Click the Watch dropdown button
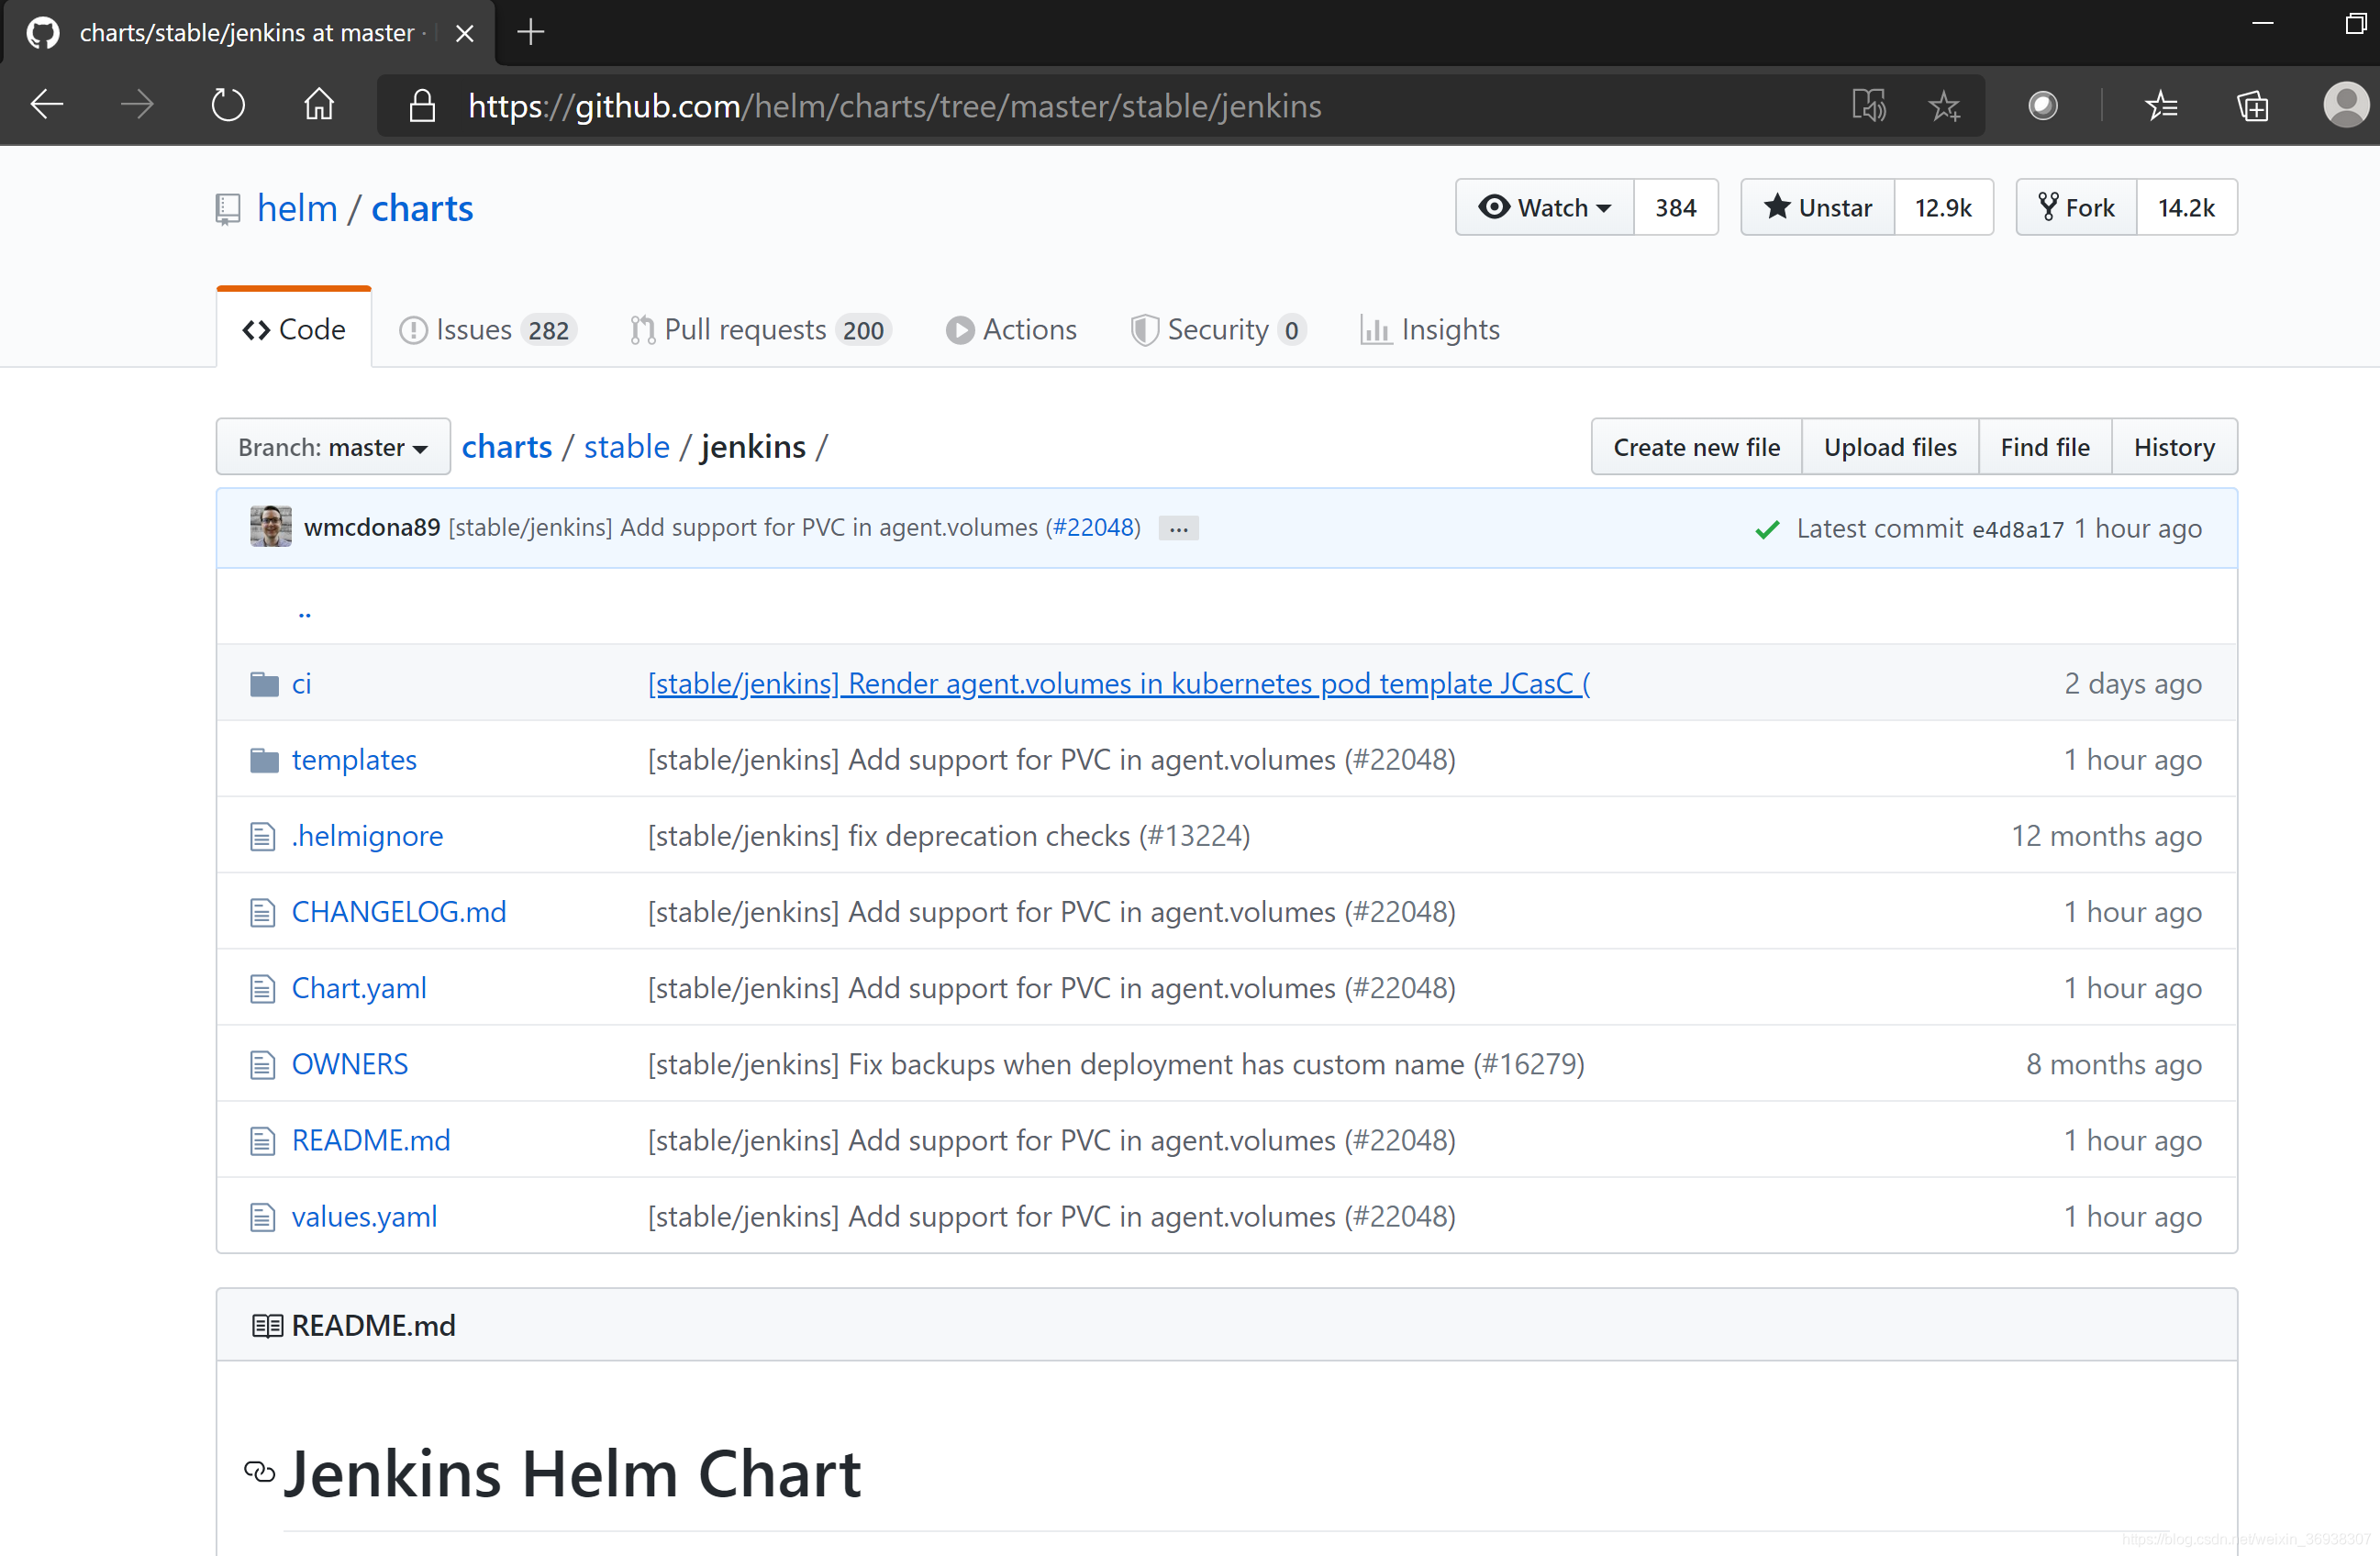2380x1556 pixels. point(1538,206)
